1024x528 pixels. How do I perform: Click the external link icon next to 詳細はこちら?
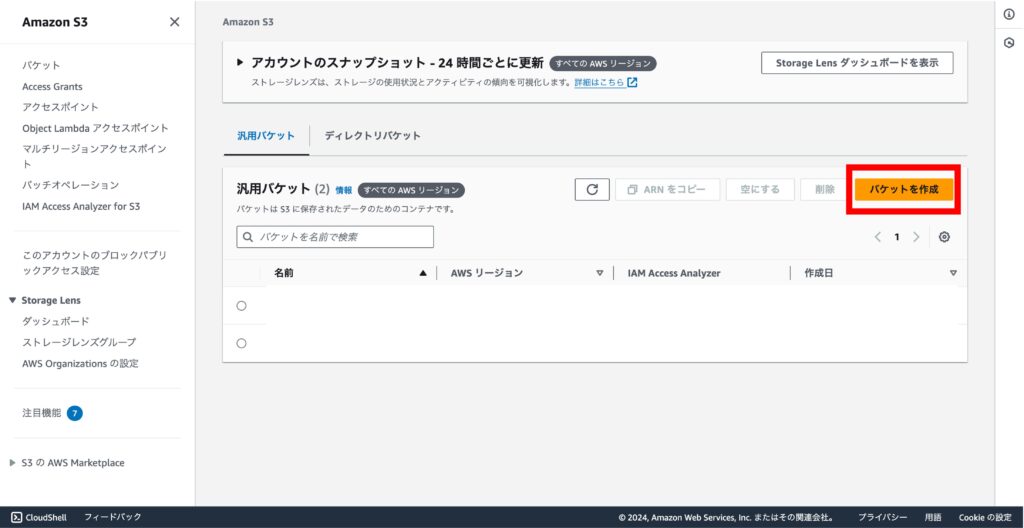(x=632, y=83)
